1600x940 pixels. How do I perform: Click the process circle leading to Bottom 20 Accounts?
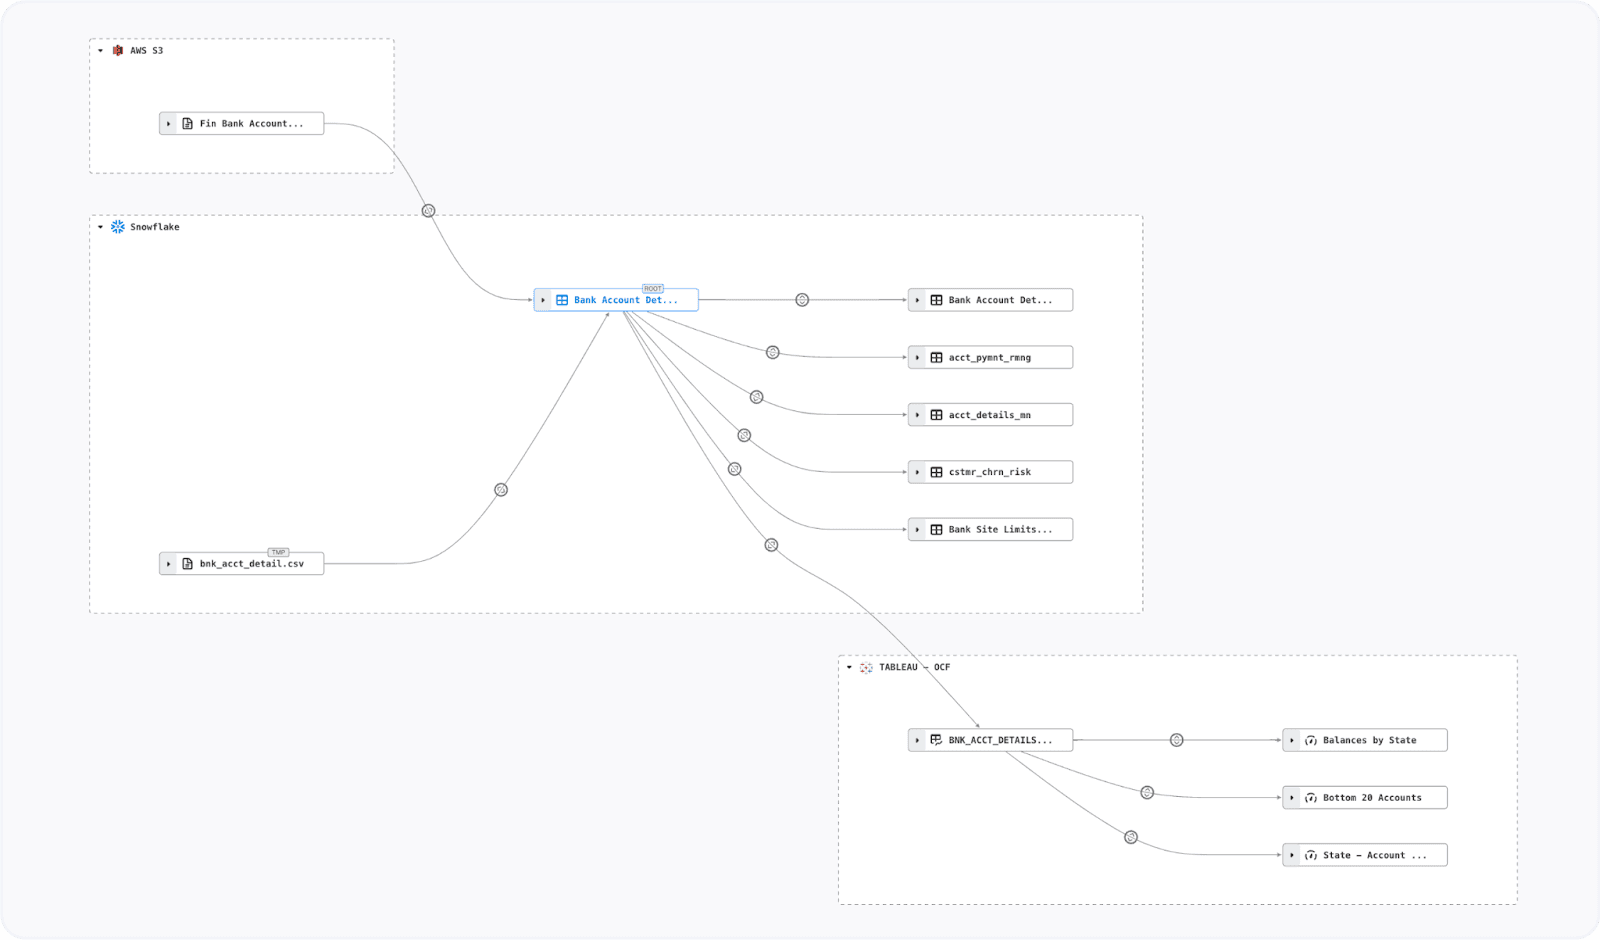(x=1147, y=792)
